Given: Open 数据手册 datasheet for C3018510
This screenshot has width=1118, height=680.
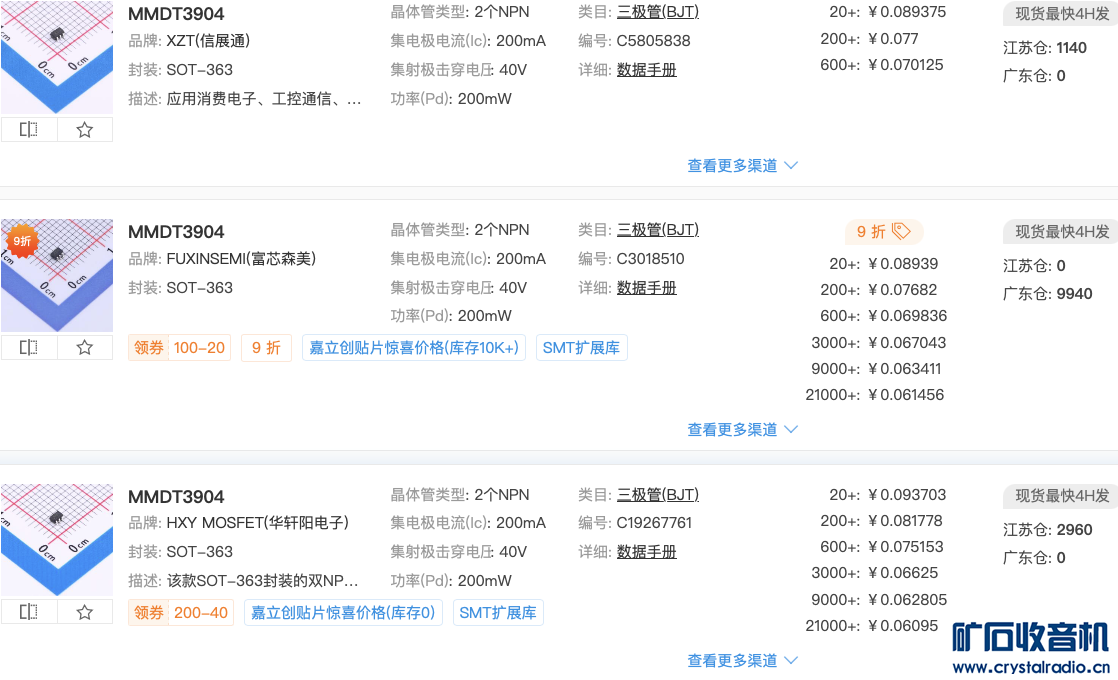Looking at the screenshot, I should (x=647, y=288).
